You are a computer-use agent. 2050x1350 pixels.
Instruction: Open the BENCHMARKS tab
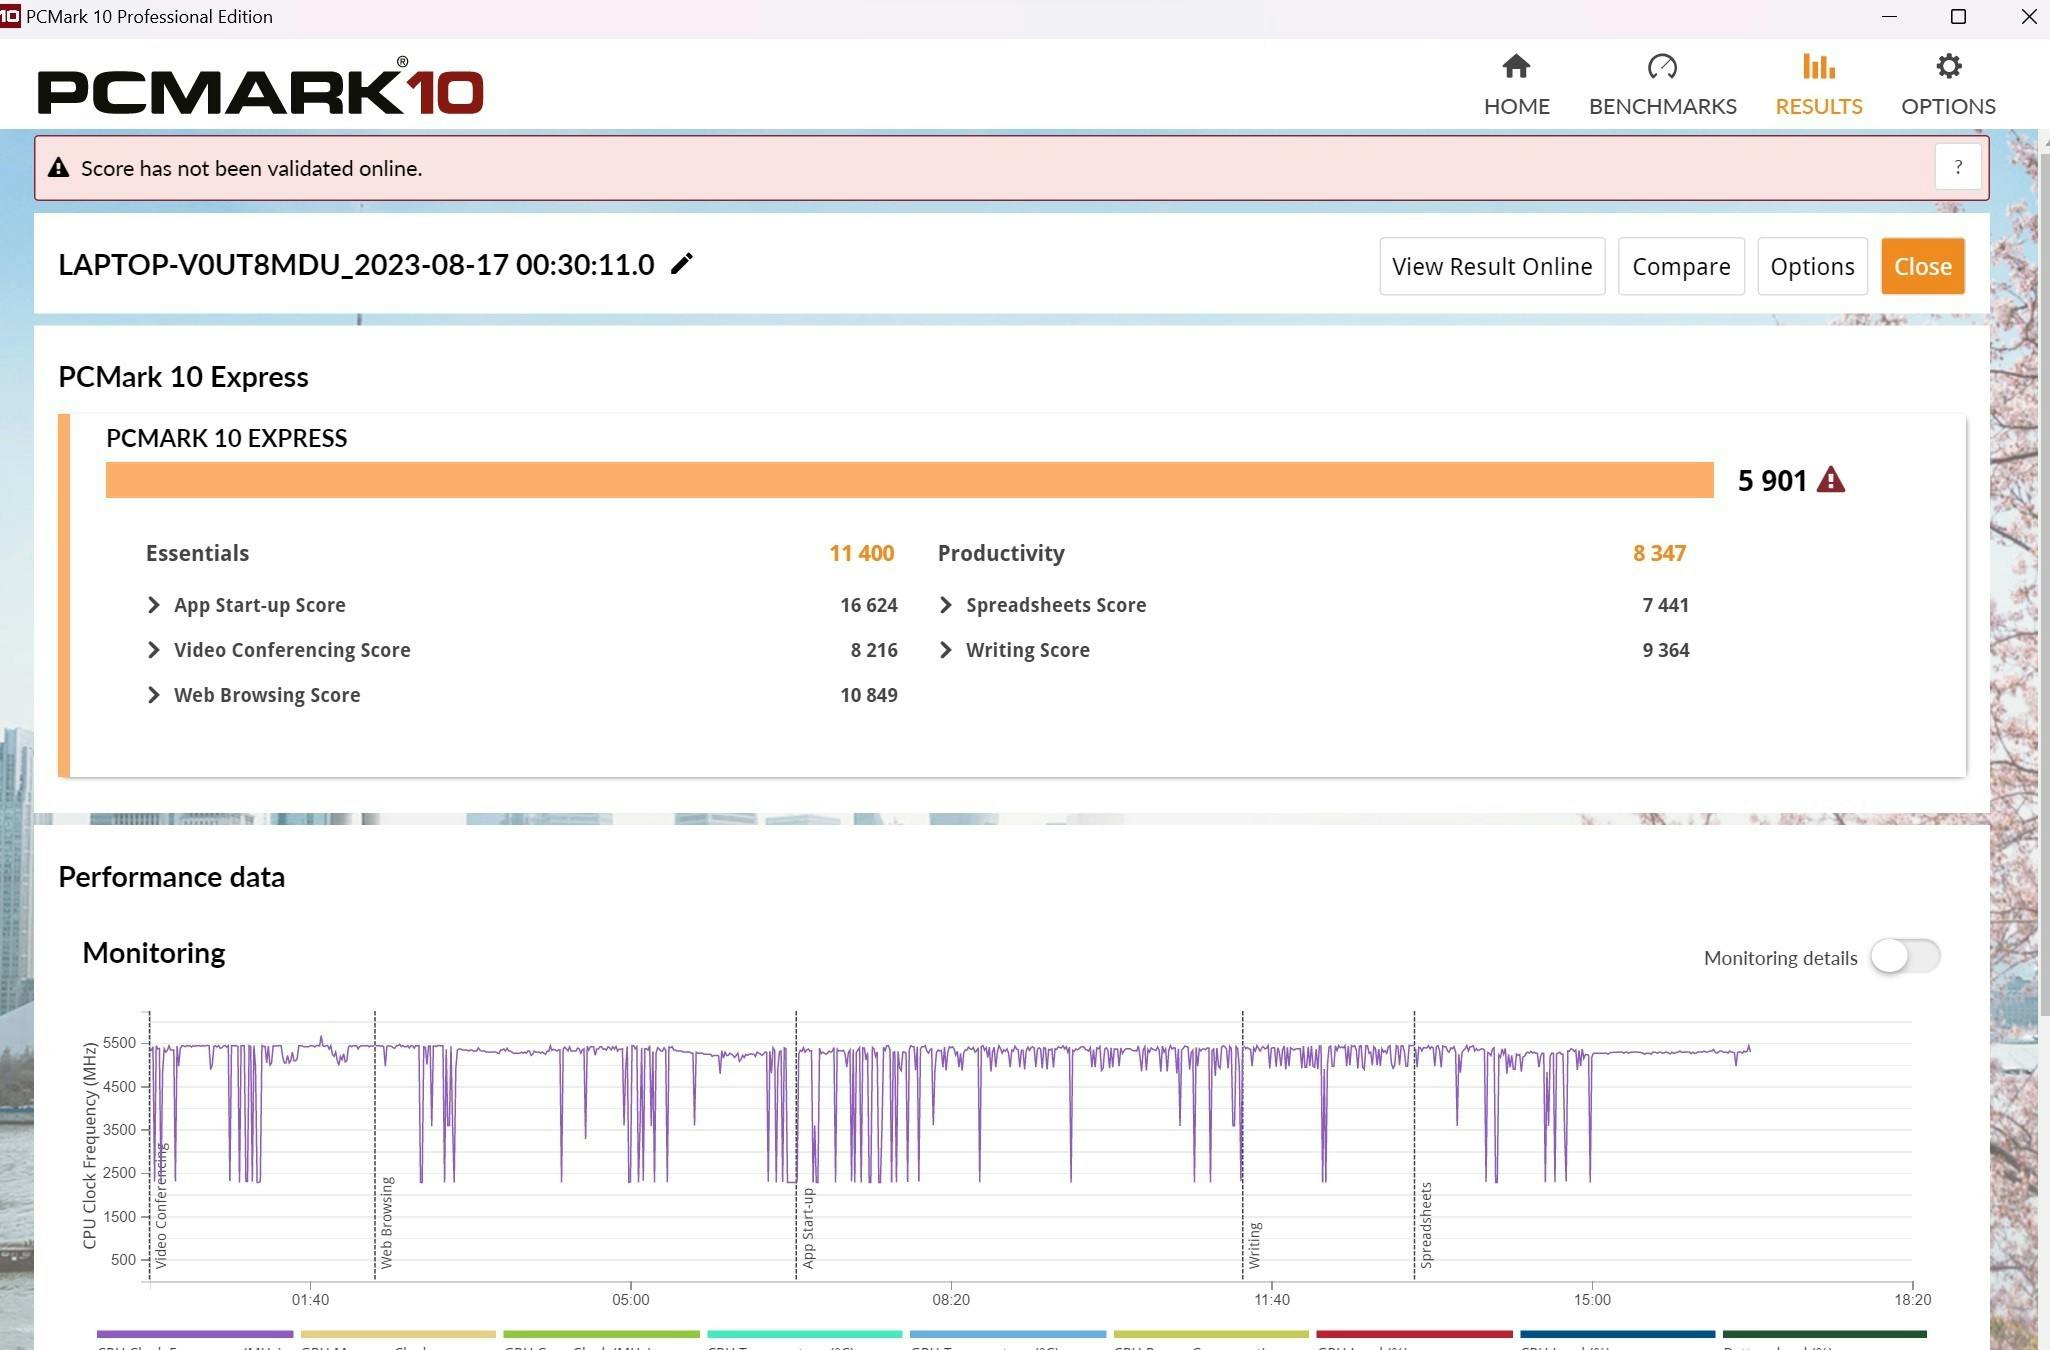pyautogui.click(x=1662, y=85)
